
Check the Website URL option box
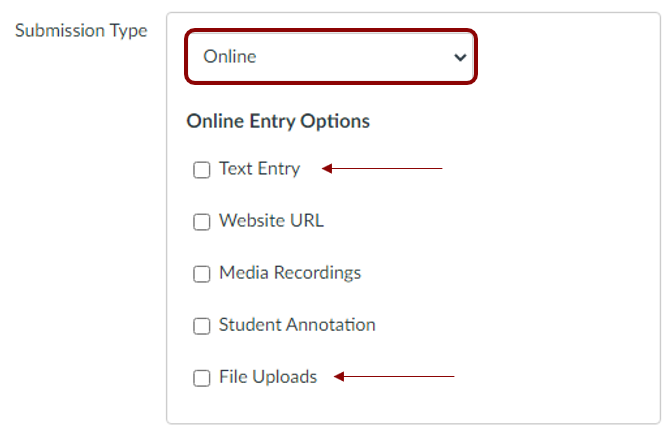(201, 222)
